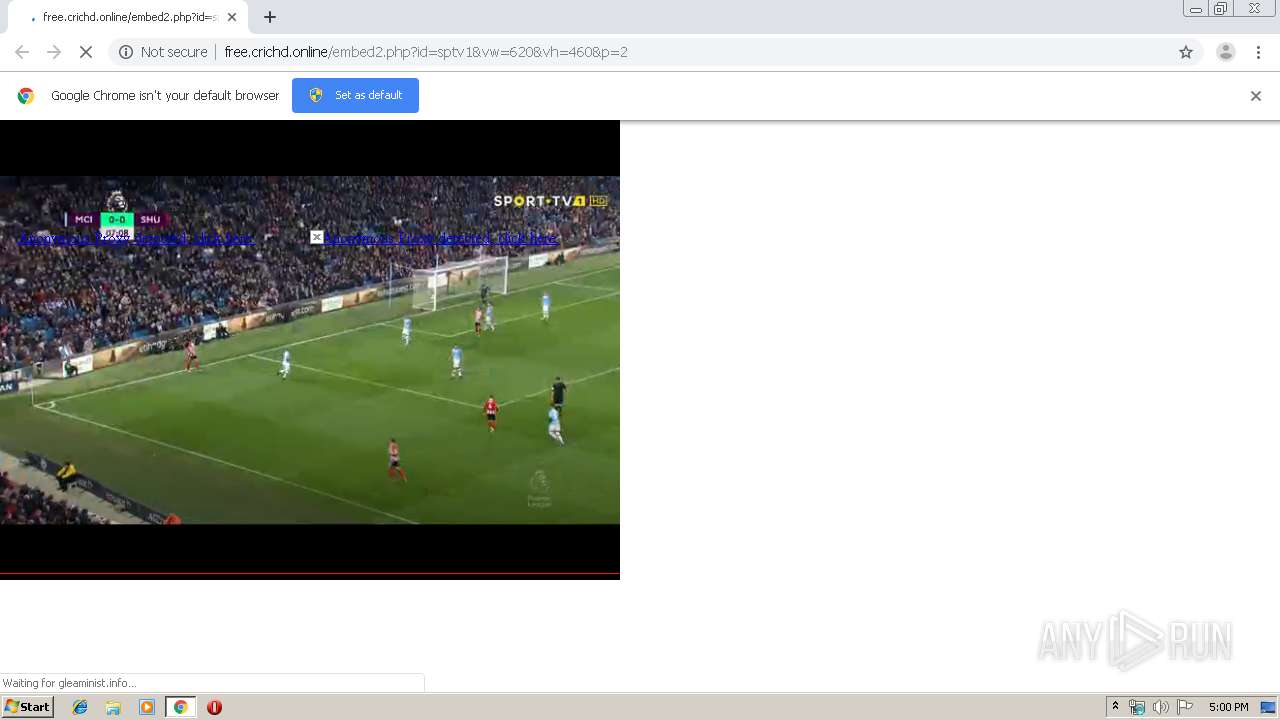Go back with the browser back arrow
Viewport: 1280px width, 720px height.
click(x=22, y=52)
